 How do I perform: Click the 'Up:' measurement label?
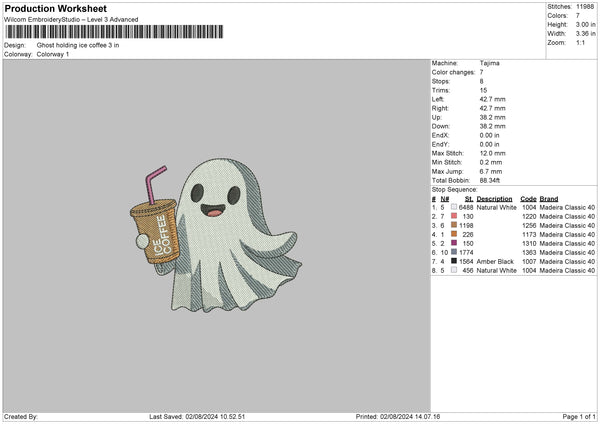[437, 117]
